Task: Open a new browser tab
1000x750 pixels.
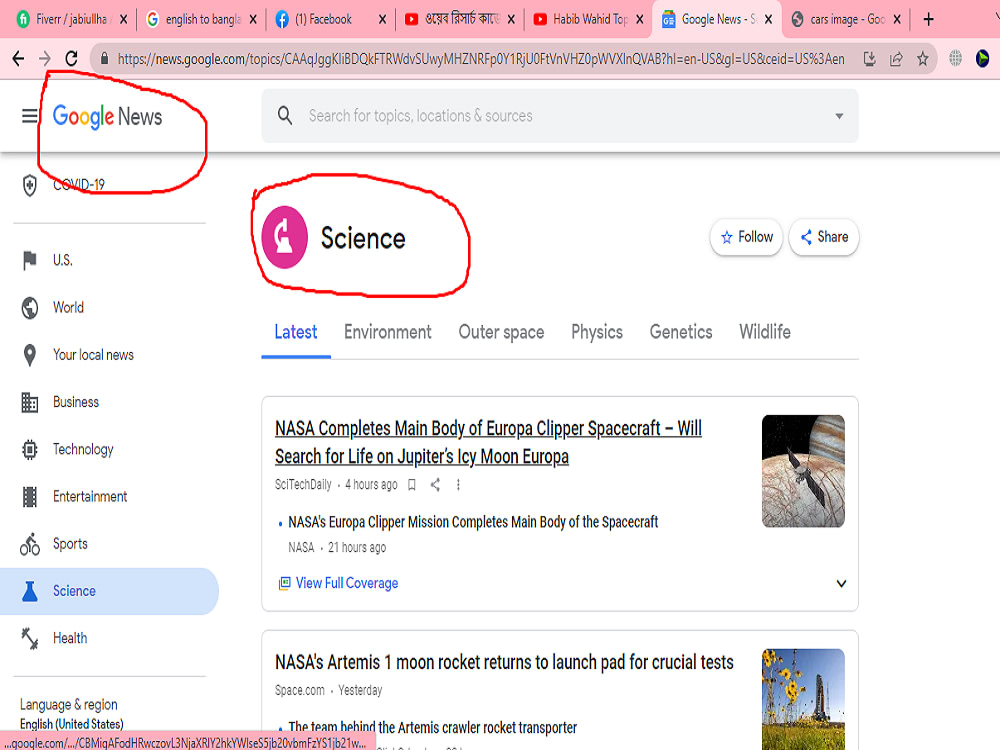Action: [x=929, y=19]
